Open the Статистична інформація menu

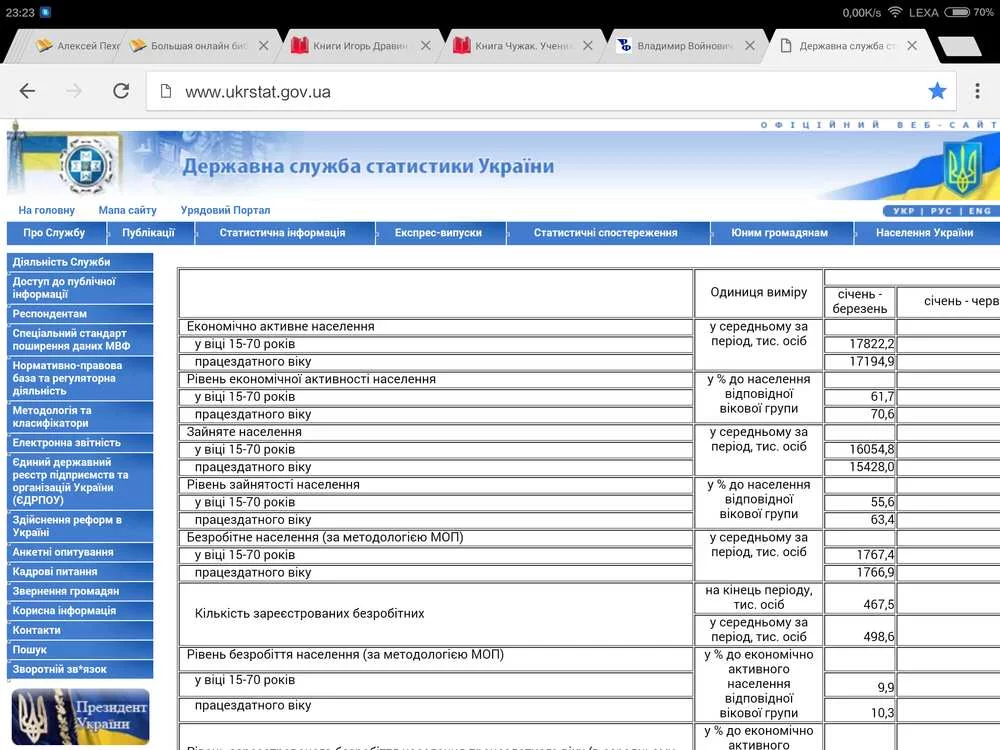283,233
